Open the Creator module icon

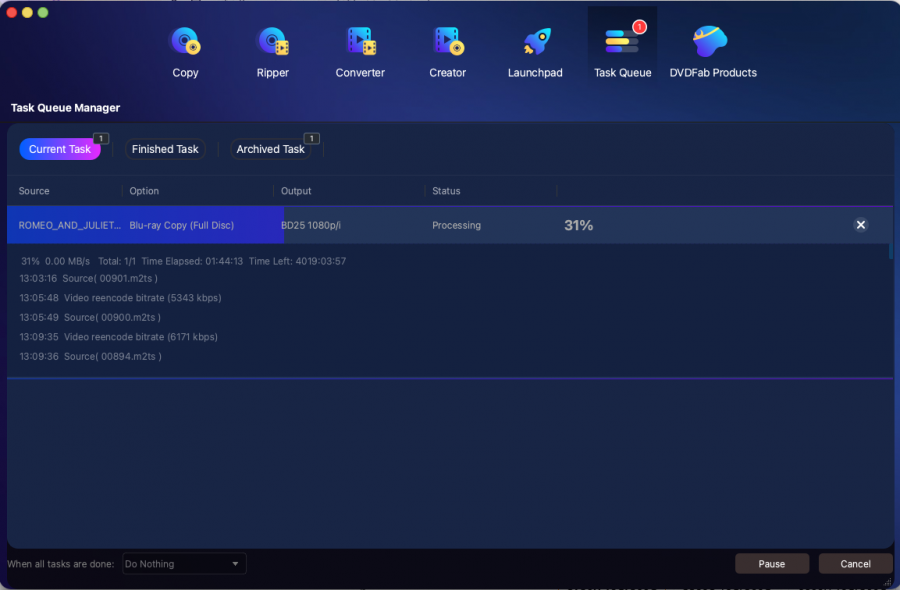pos(447,42)
